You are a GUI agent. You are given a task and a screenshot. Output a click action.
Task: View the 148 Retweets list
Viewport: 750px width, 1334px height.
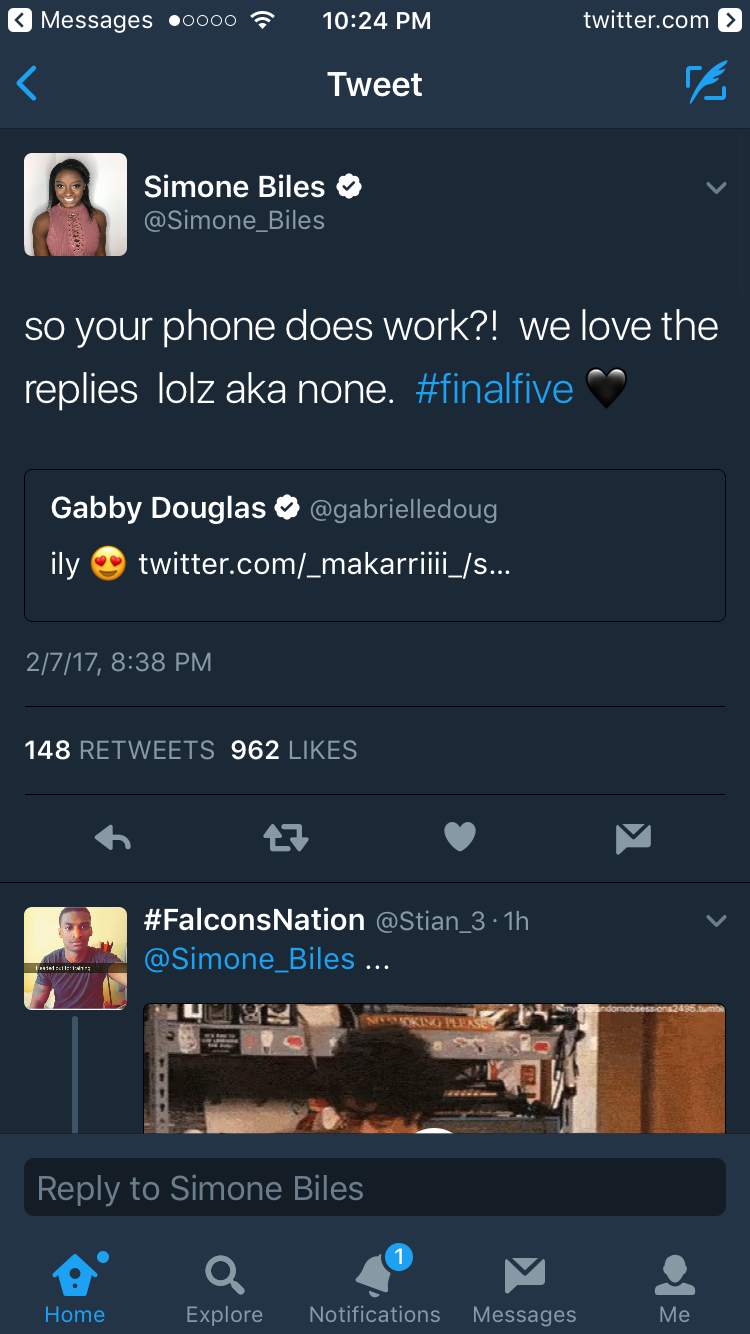pos(120,751)
